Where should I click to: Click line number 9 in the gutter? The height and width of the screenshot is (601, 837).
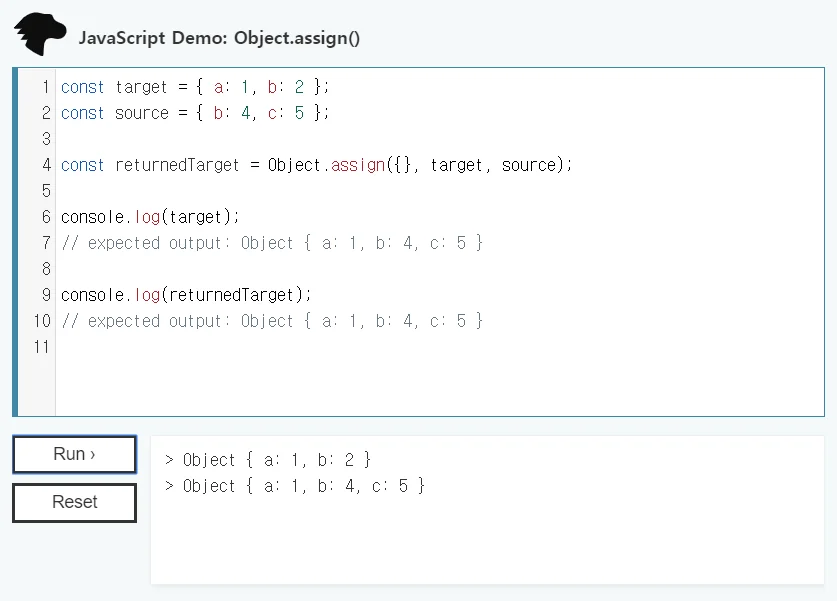point(45,295)
